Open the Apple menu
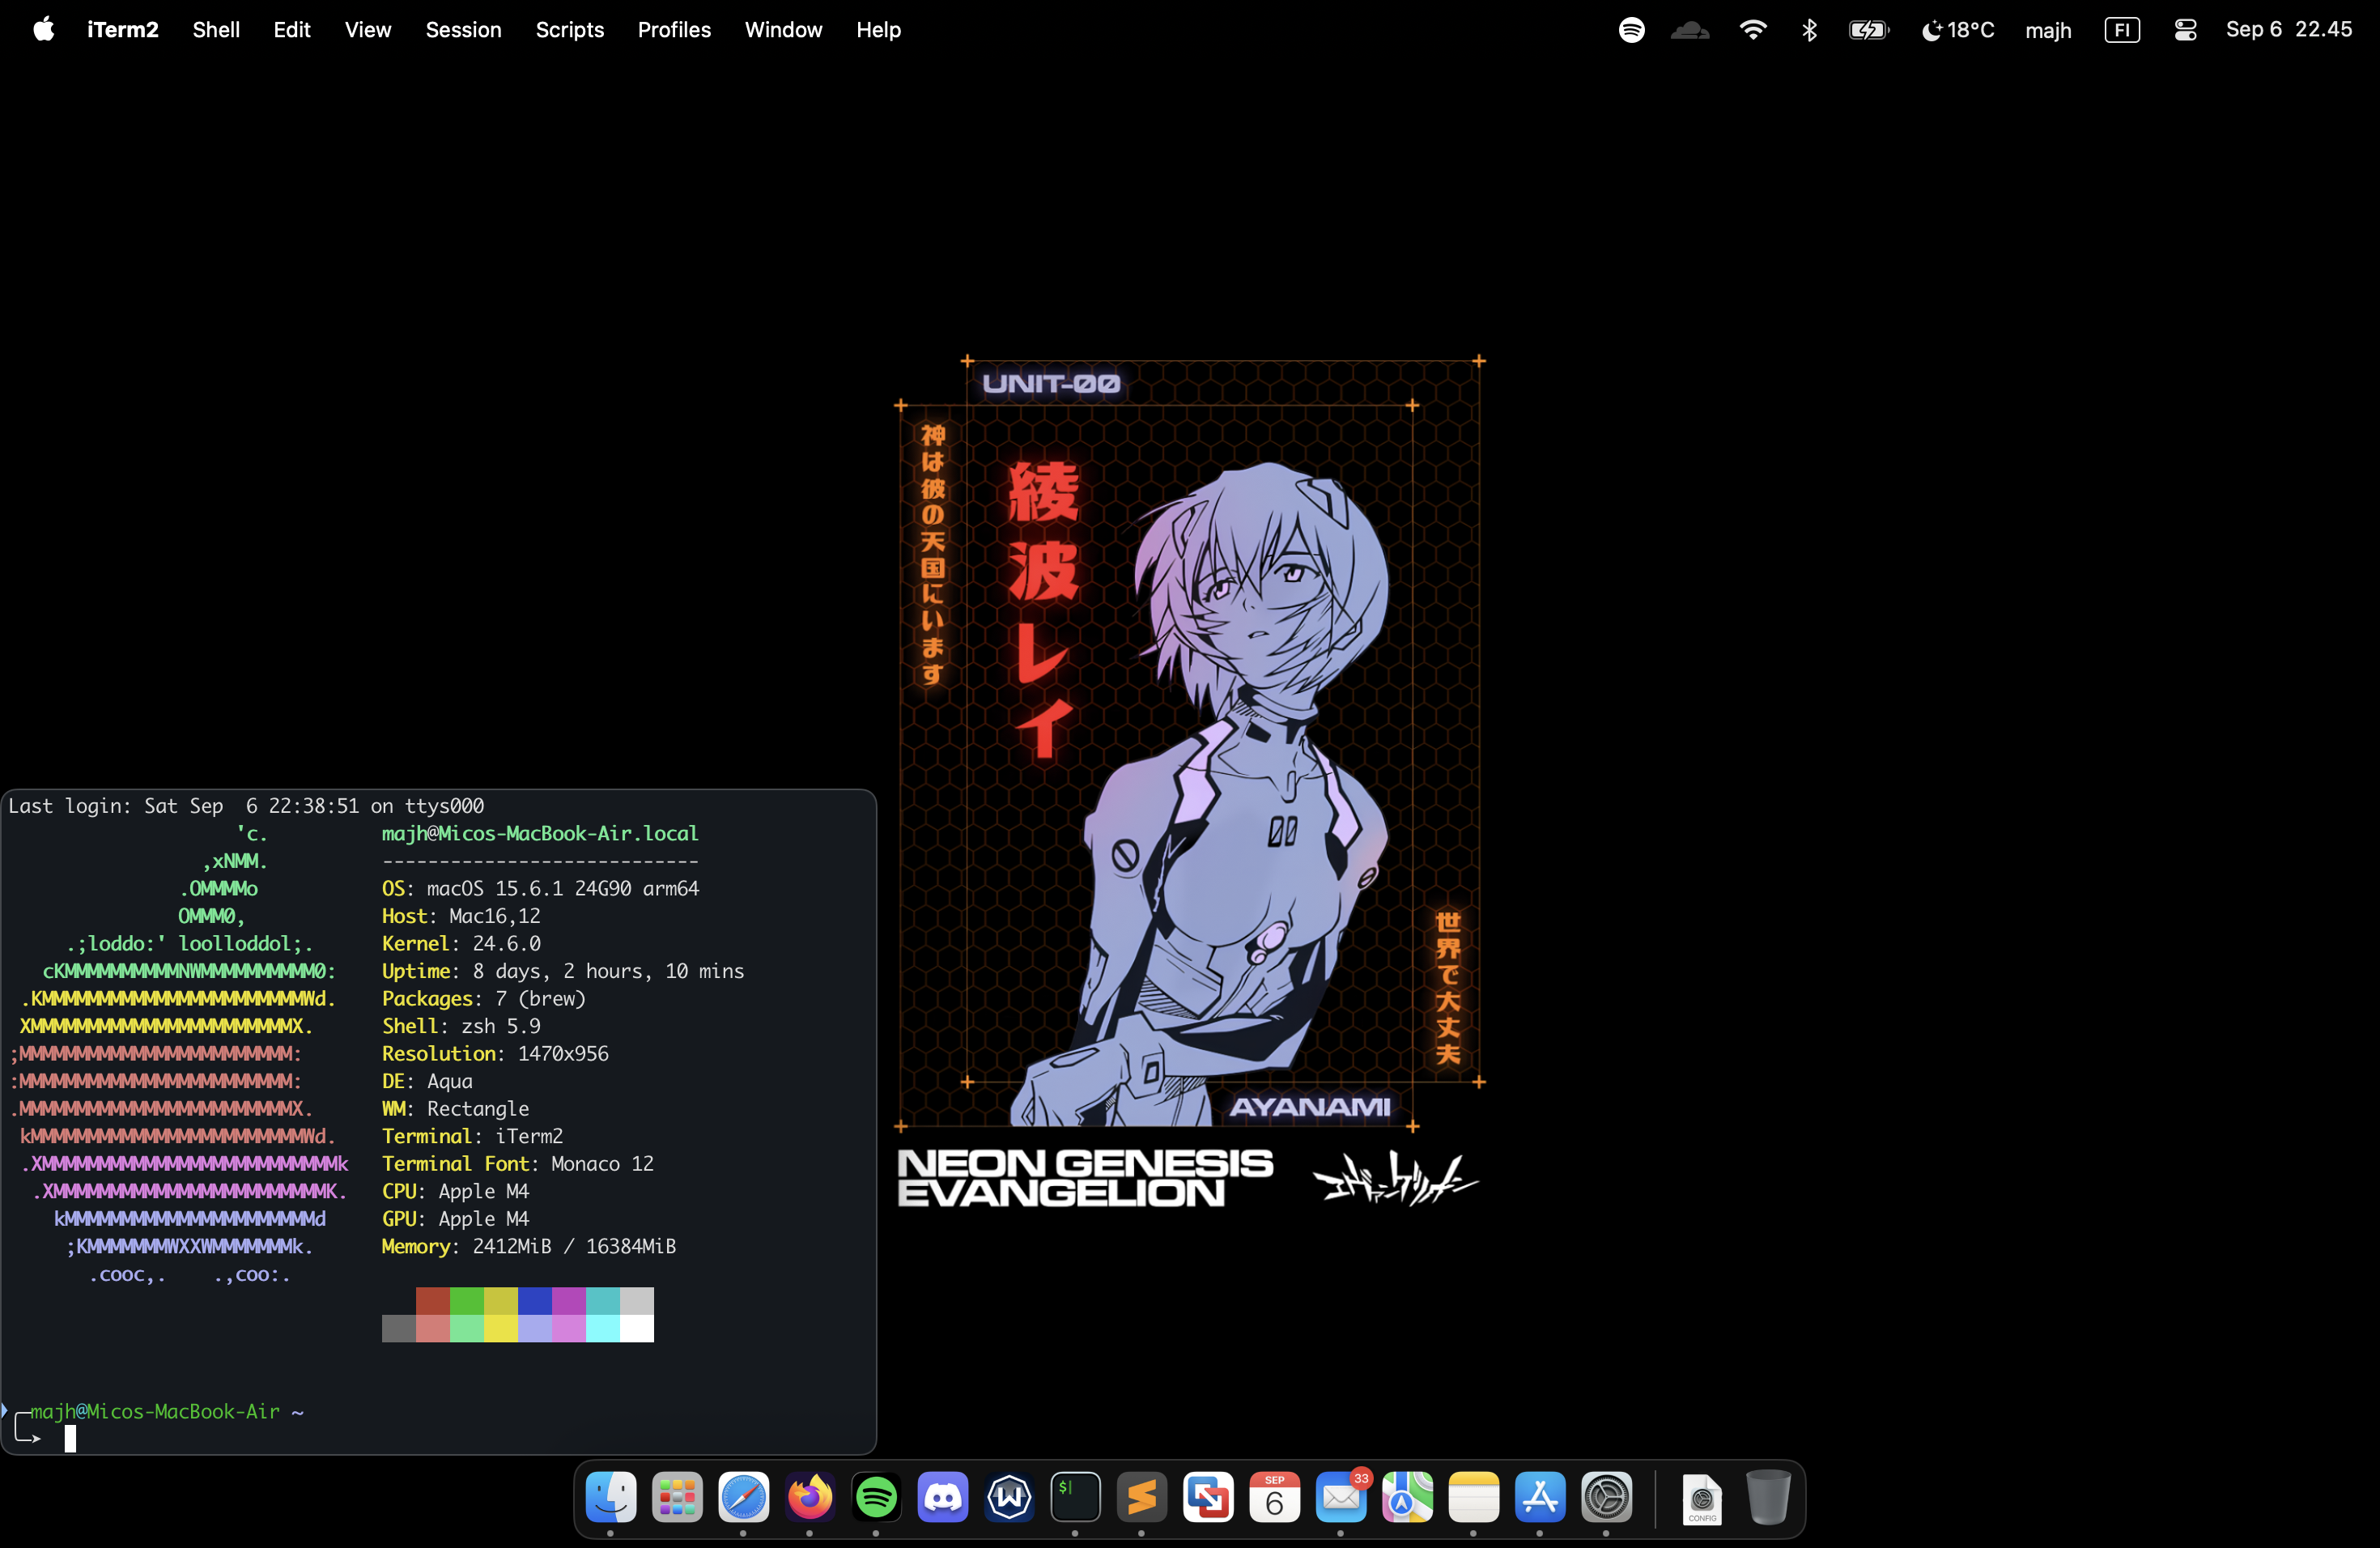The height and width of the screenshot is (1548, 2380). pos(44,30)
